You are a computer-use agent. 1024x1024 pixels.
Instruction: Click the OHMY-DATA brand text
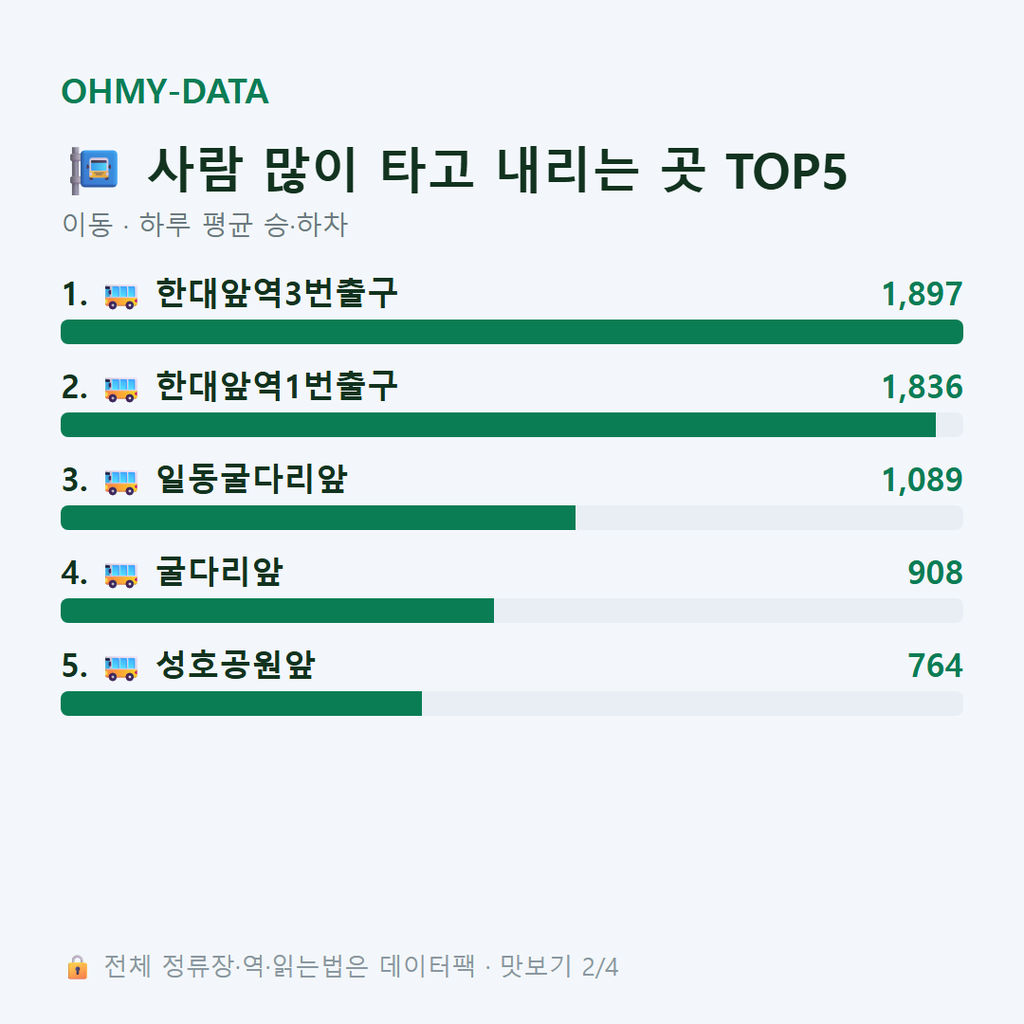(165, 91)
